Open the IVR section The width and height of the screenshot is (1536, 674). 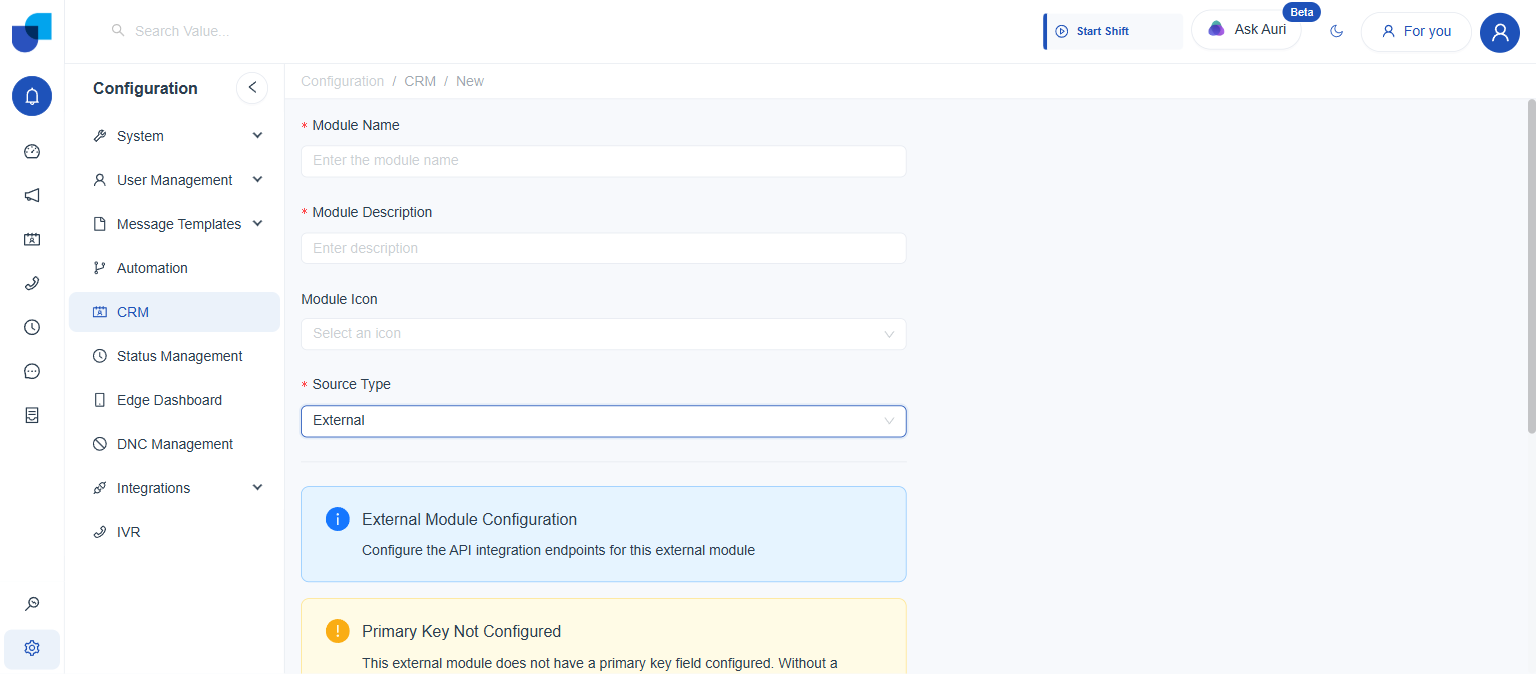click(x=174, y=532)
